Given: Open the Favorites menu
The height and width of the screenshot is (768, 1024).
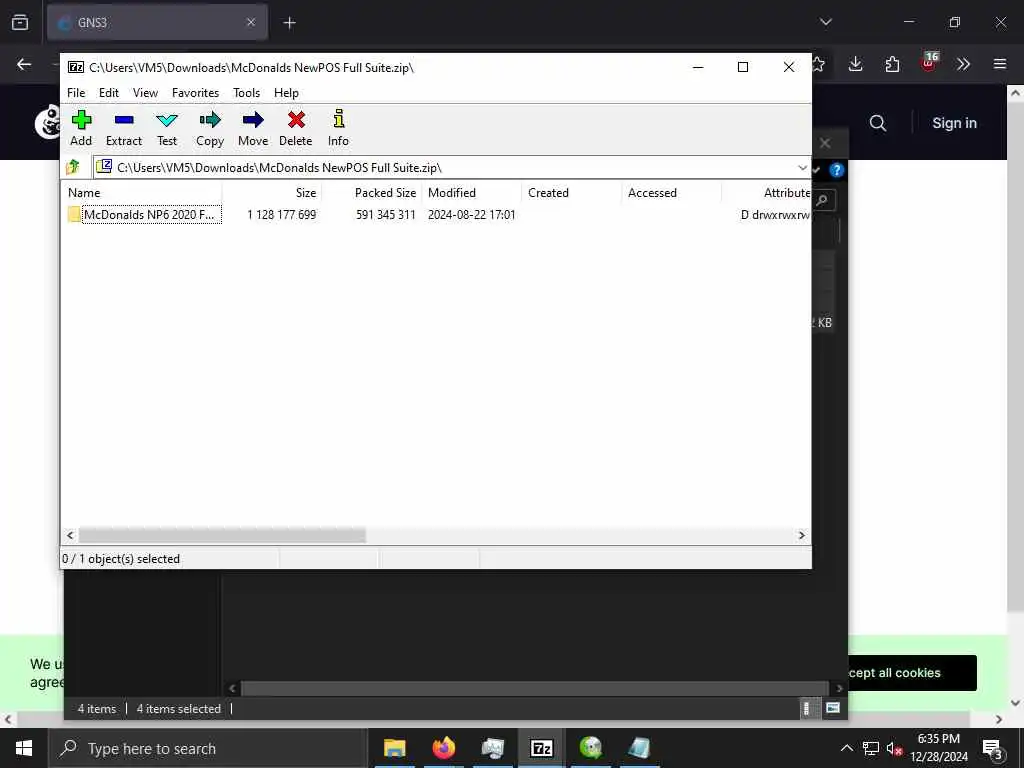Looking at the screenshot, I should pos(195,93).
